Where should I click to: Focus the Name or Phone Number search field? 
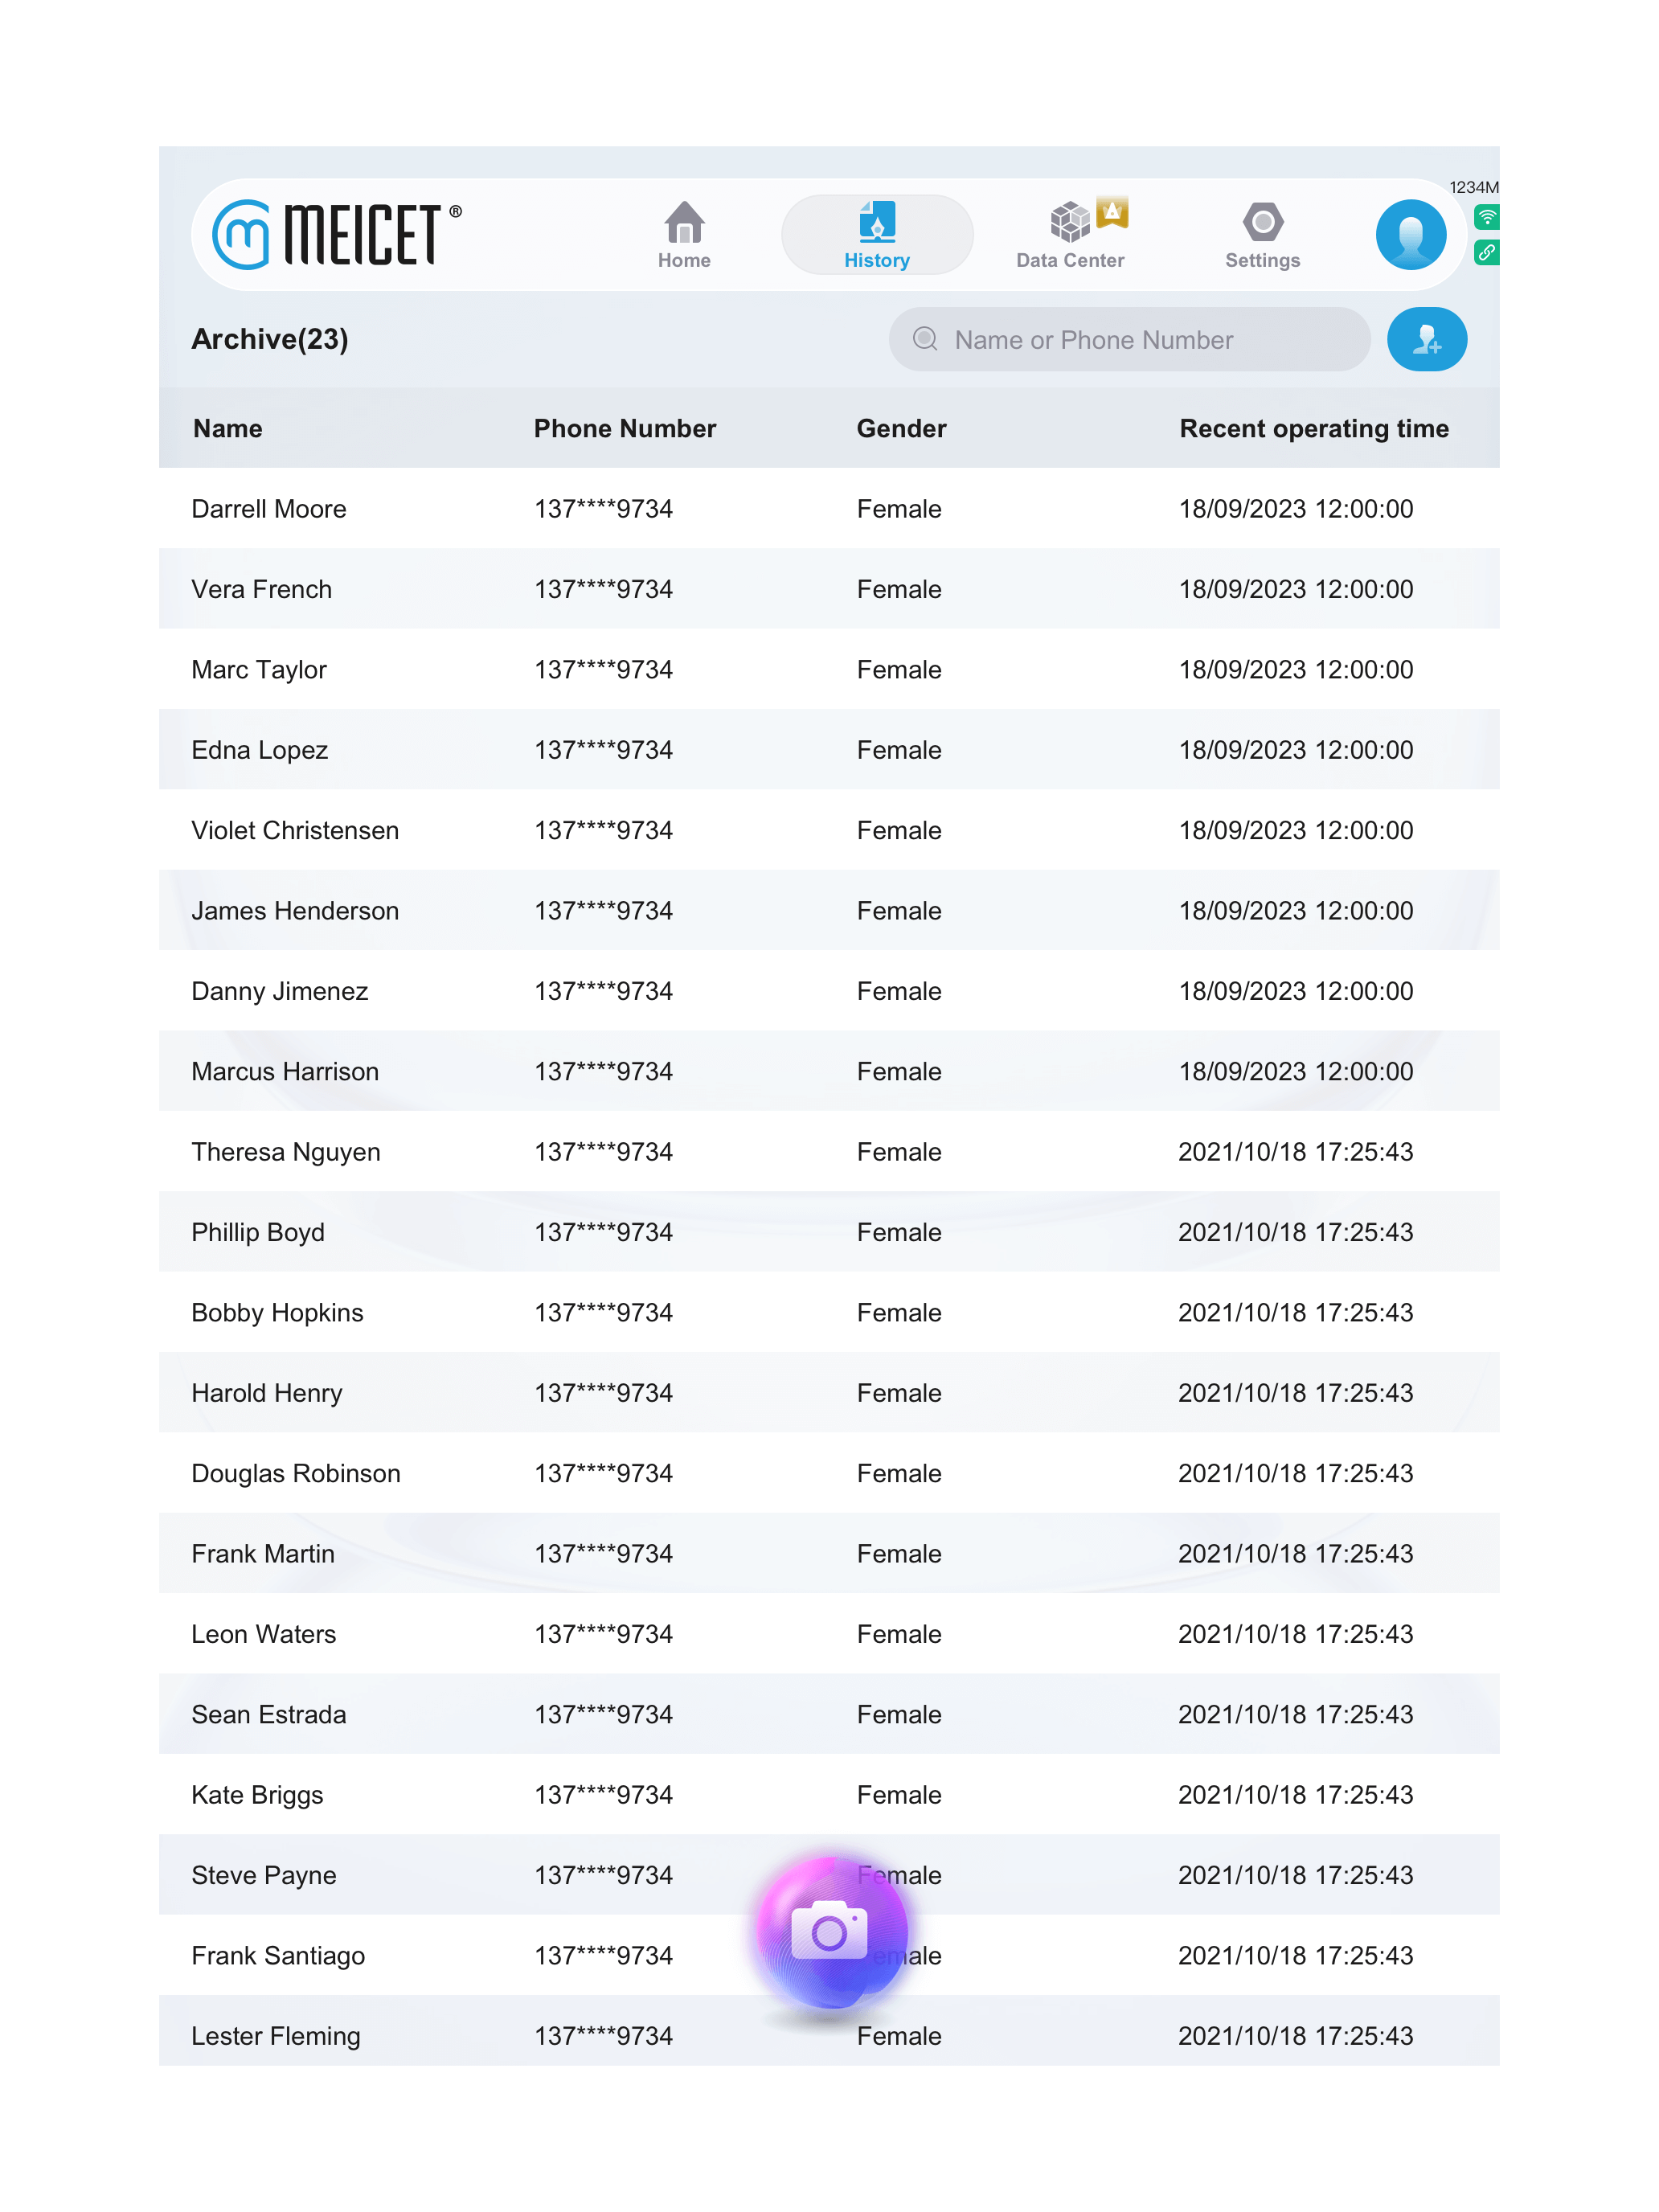coord(1129,340)
